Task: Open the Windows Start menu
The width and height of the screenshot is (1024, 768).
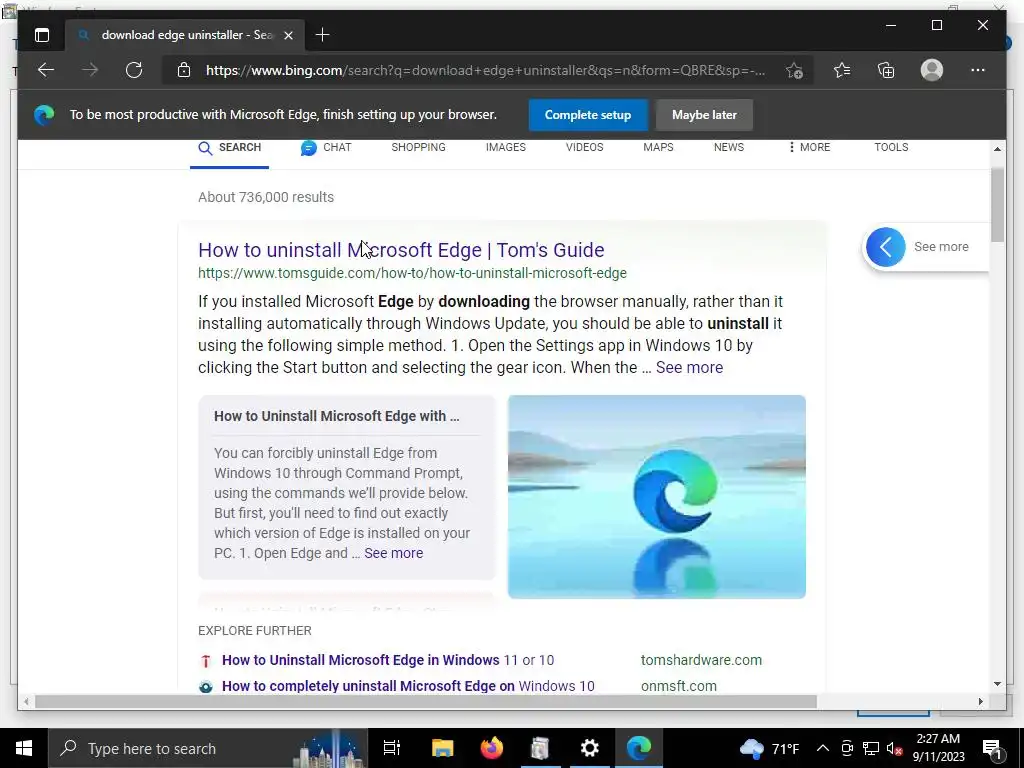Action: [x=24, y=748]
